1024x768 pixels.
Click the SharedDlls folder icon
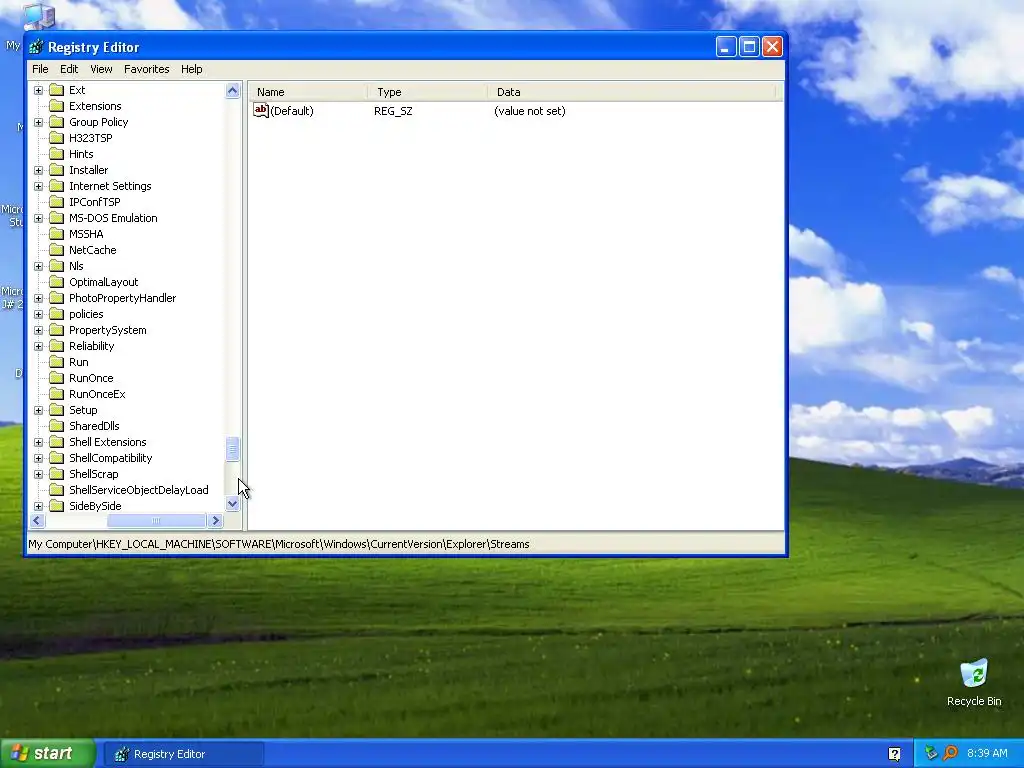click(x=57, y=426)
